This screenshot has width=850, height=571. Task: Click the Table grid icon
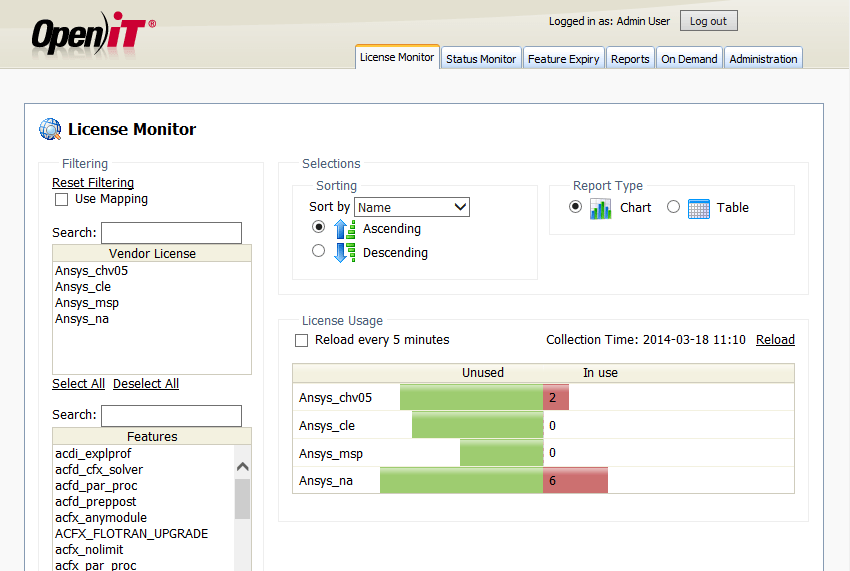(699, 208)
